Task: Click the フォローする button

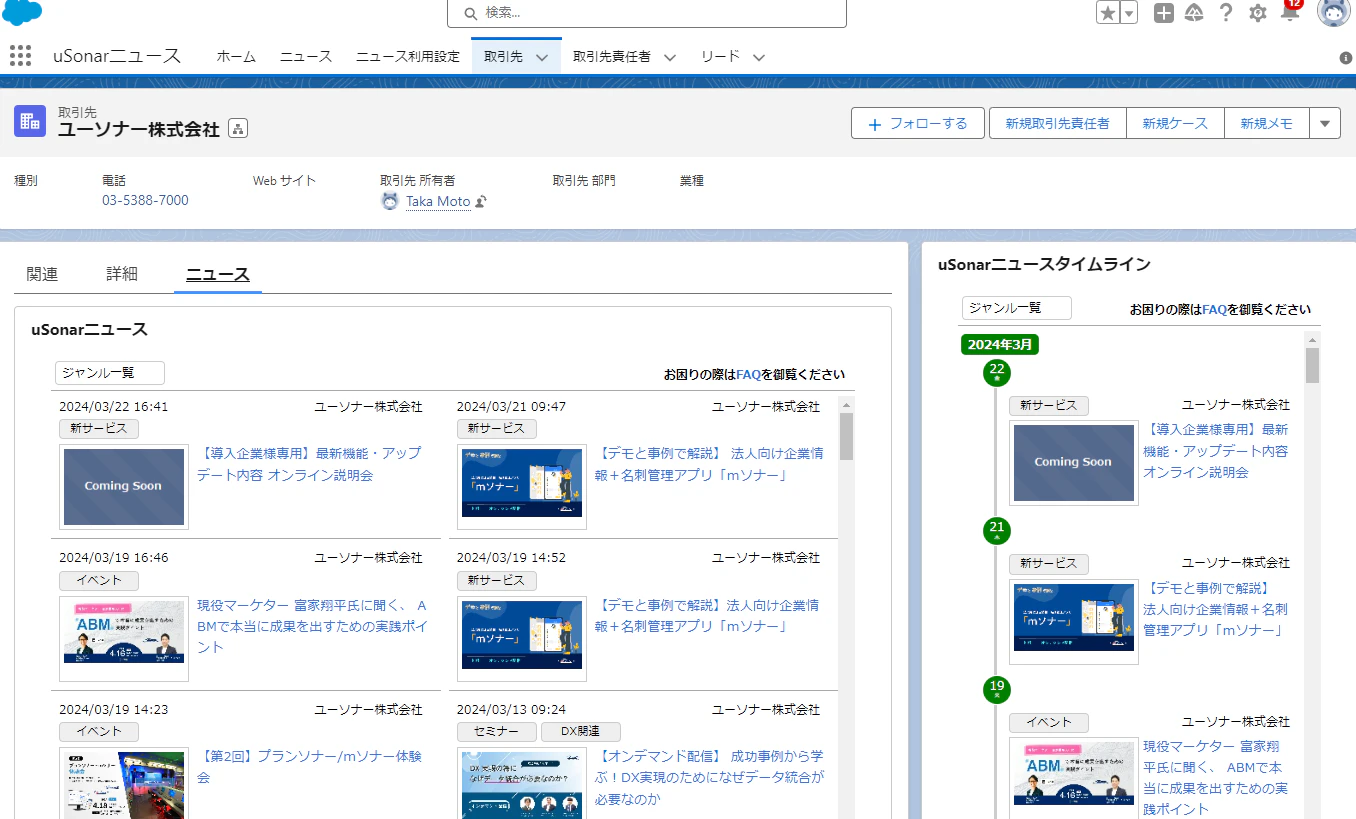Action: (918, 124)
